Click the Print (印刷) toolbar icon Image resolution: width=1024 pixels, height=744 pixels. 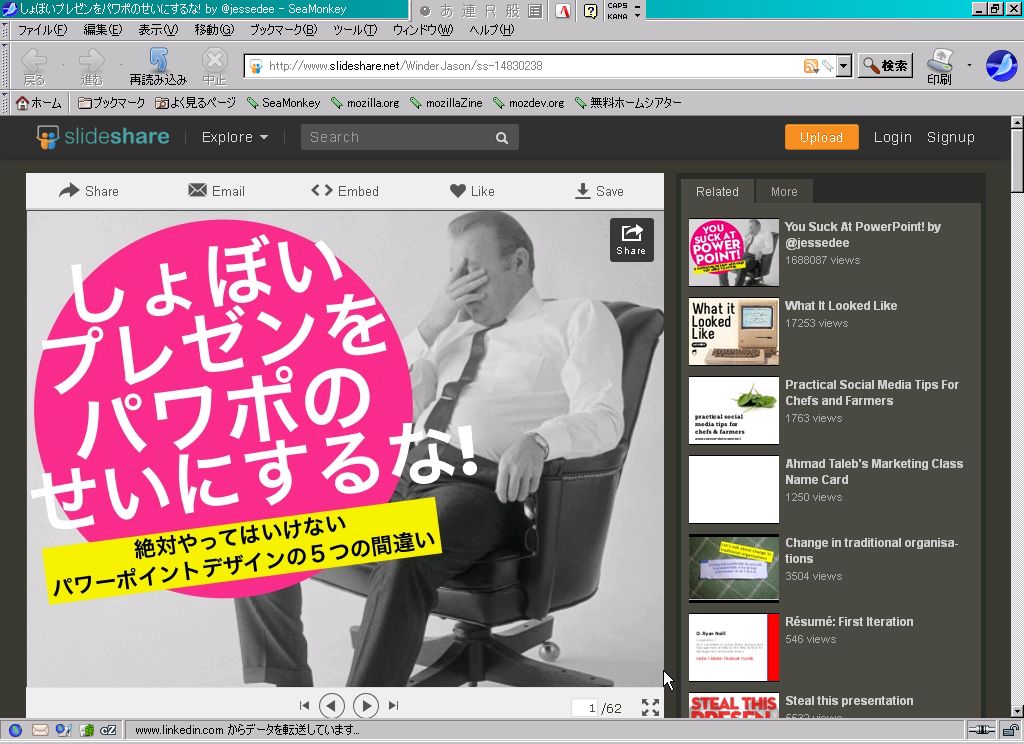[x=939, y=67]
